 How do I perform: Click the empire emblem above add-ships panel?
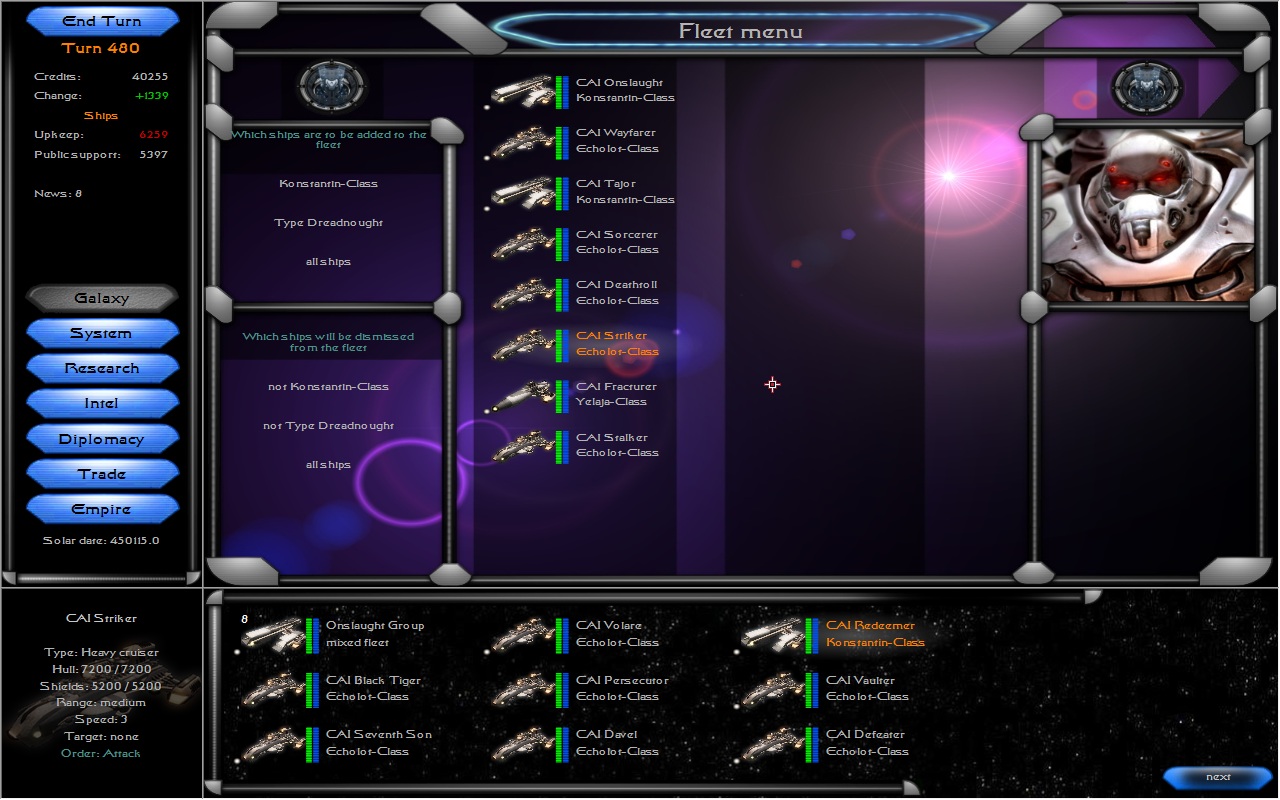click(332, 87)
